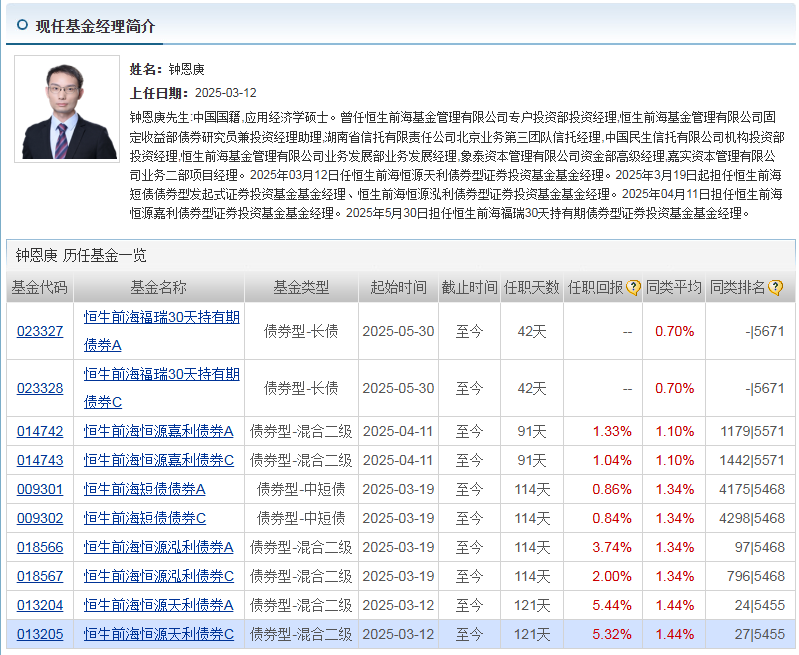This screenshot has height=655, width=799.
Task: Click the manager name 钟恩庚 beside 姓名
Action: tap(187, 69)
